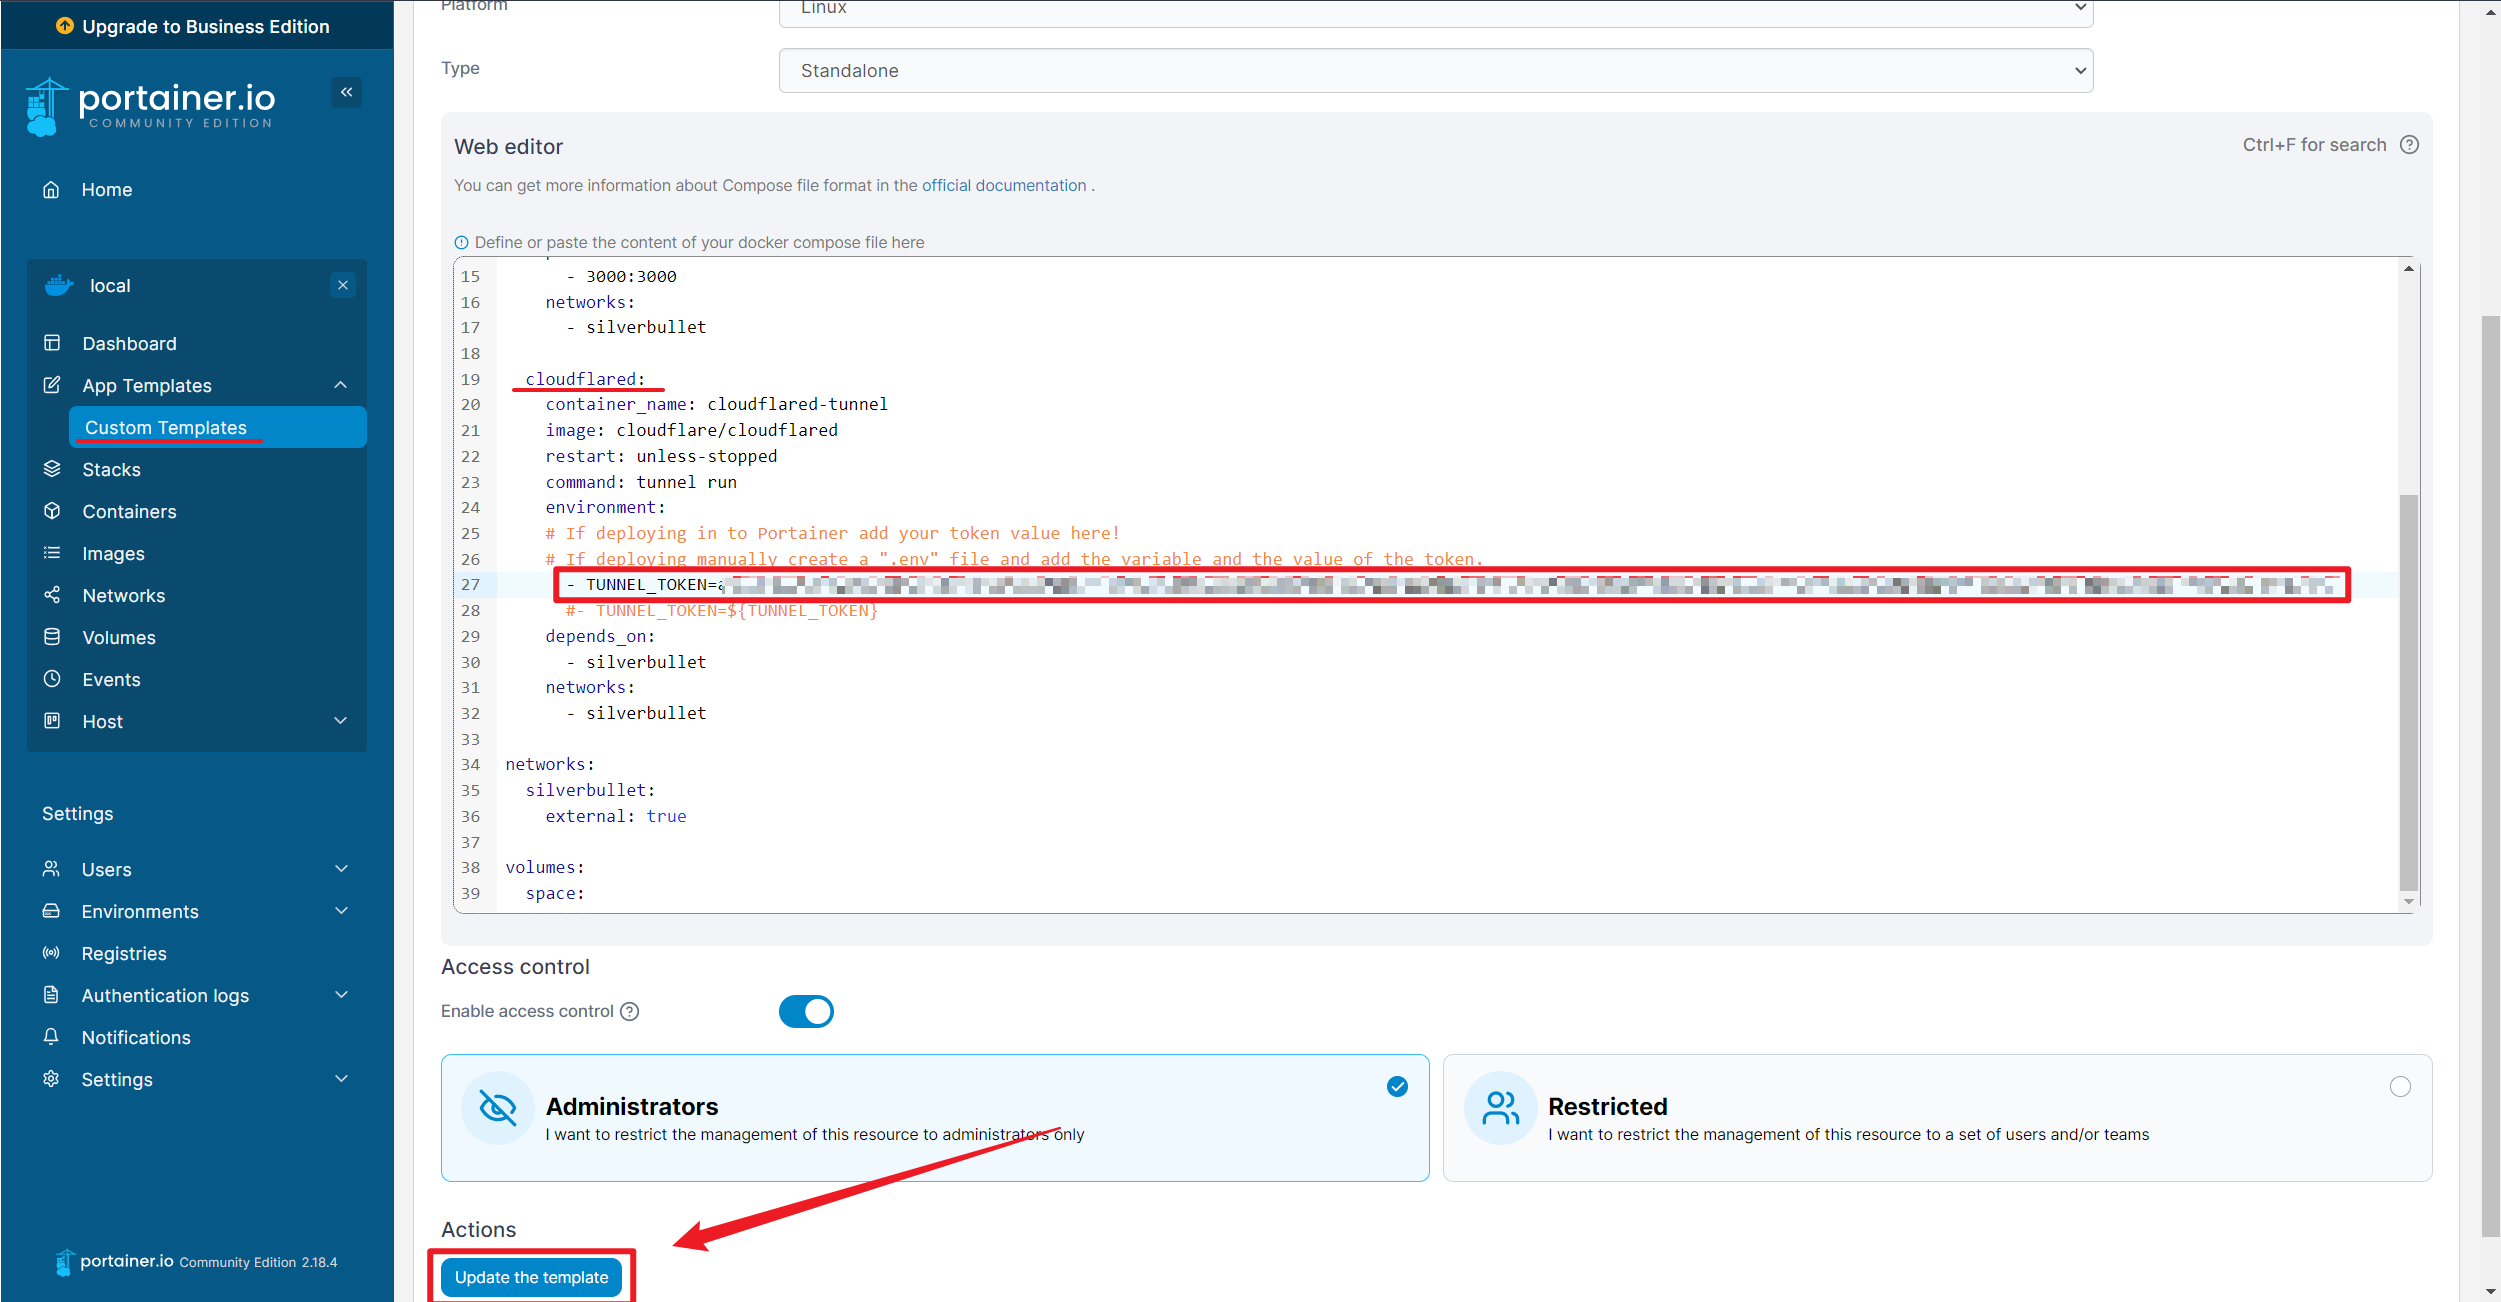This screenshot has width=2501, height=1302.
Task: Select the Administrators access option
Action: [935, 1117]
